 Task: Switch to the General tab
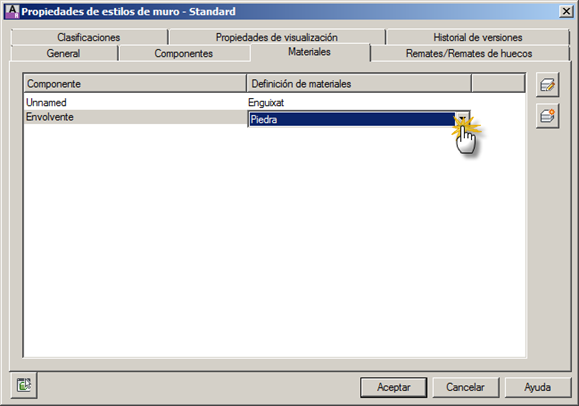click(64, 53)
